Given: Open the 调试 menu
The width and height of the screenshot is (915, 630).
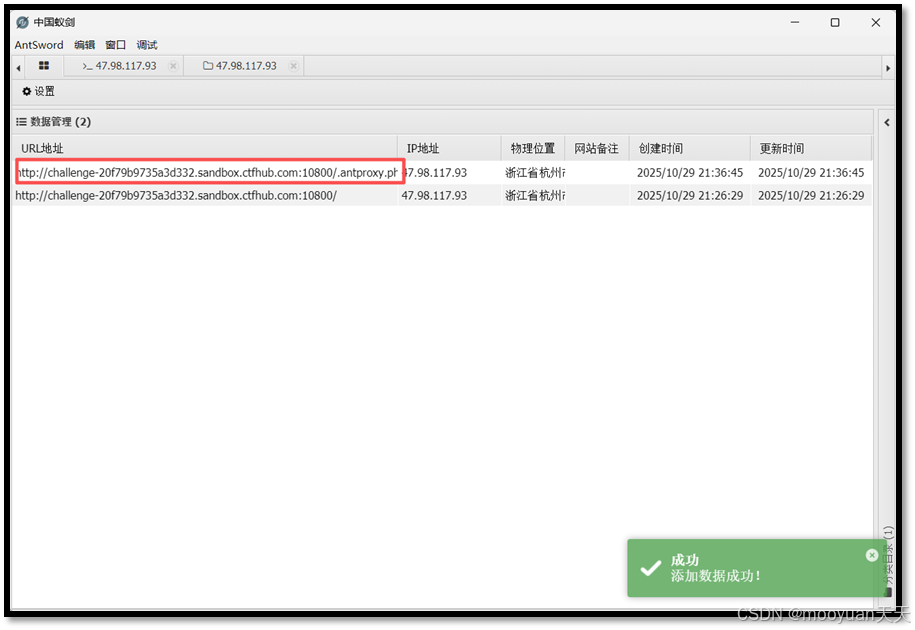Looking at the screenshot, I should [x=147, y=45].
